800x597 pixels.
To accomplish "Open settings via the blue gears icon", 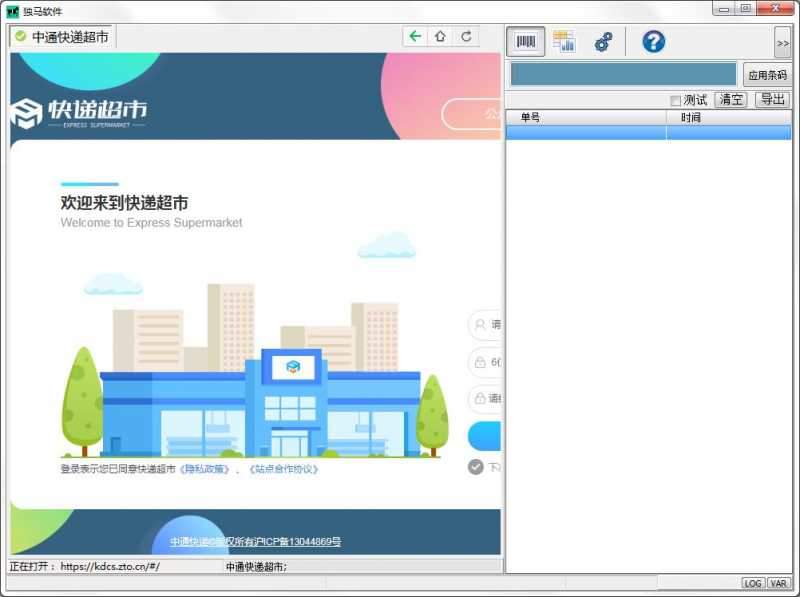I will pyautogui.click(x=603, y=42).
